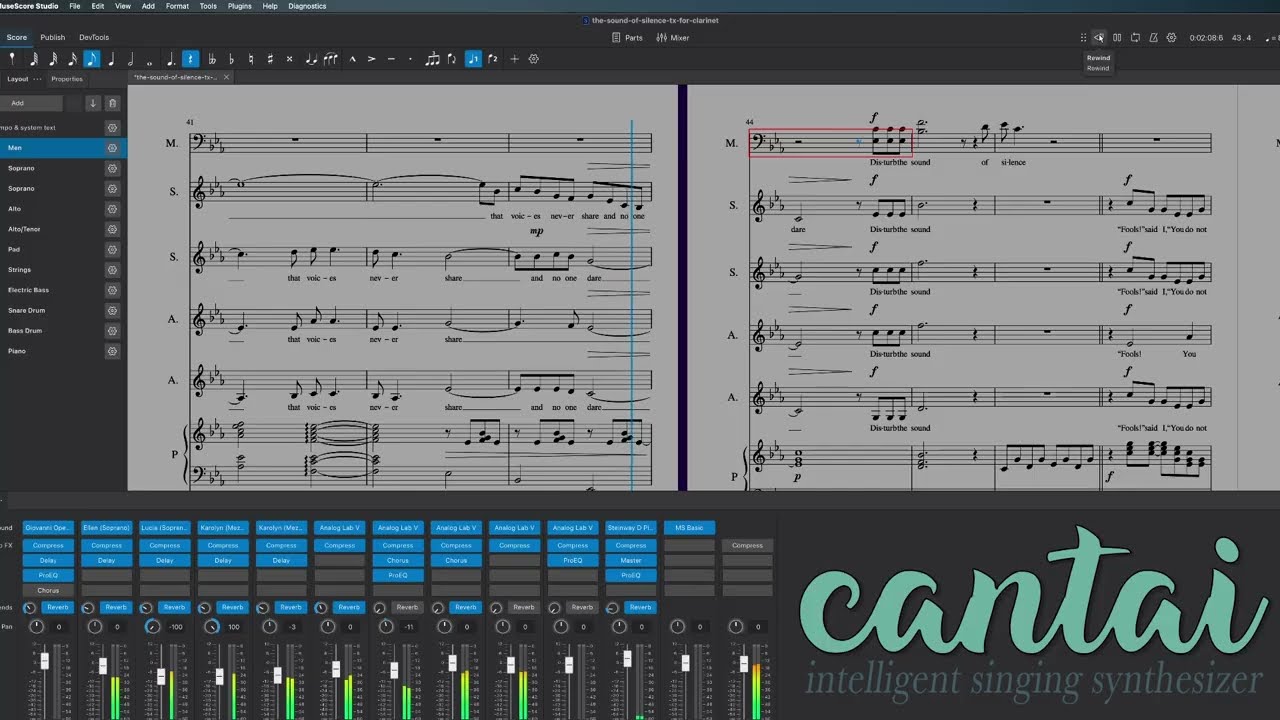
Task: Toggle the augmentation dot
Action: (x=170, y=59)
